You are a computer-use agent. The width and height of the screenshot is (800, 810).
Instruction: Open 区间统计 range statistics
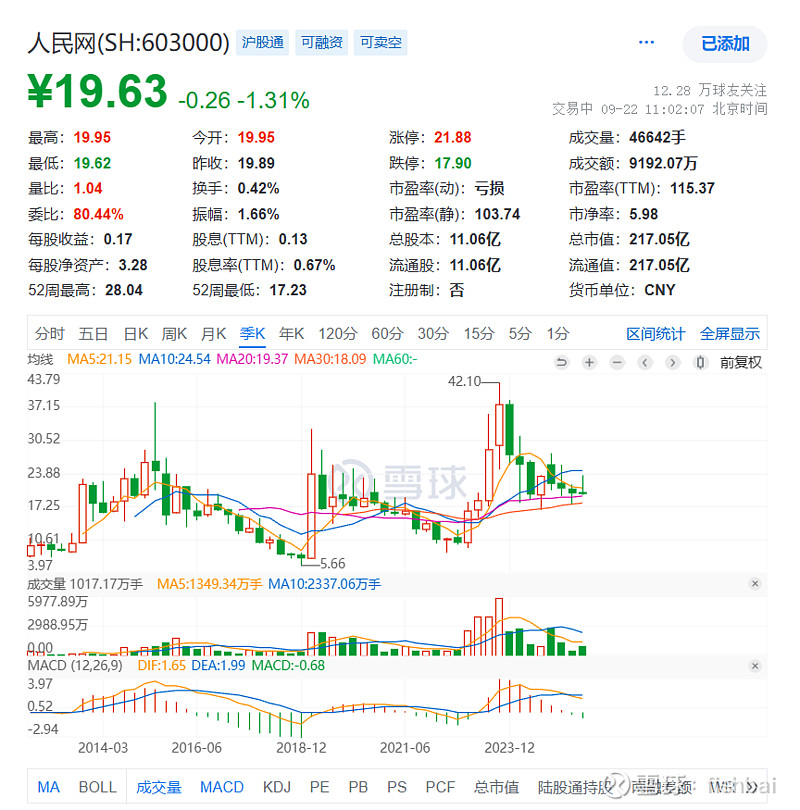click(655, 334)
